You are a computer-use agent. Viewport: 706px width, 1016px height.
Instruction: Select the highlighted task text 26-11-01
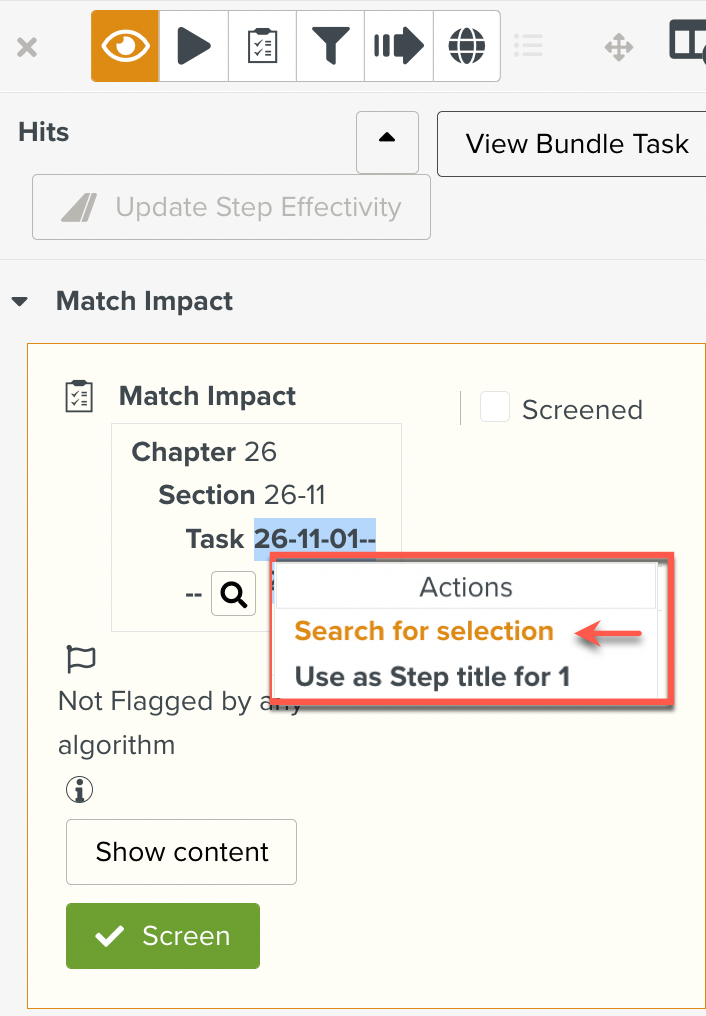(312, 538)
